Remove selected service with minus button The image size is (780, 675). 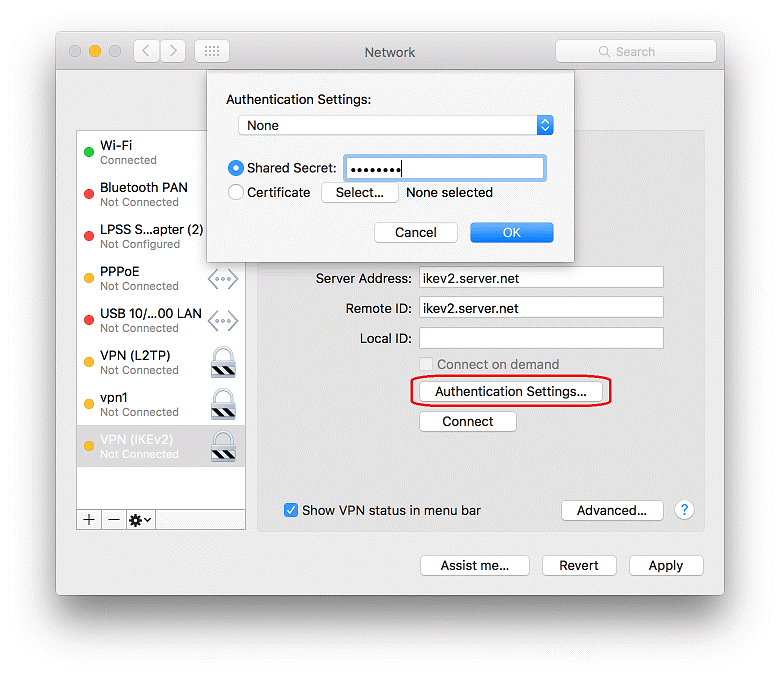[114, 520]
